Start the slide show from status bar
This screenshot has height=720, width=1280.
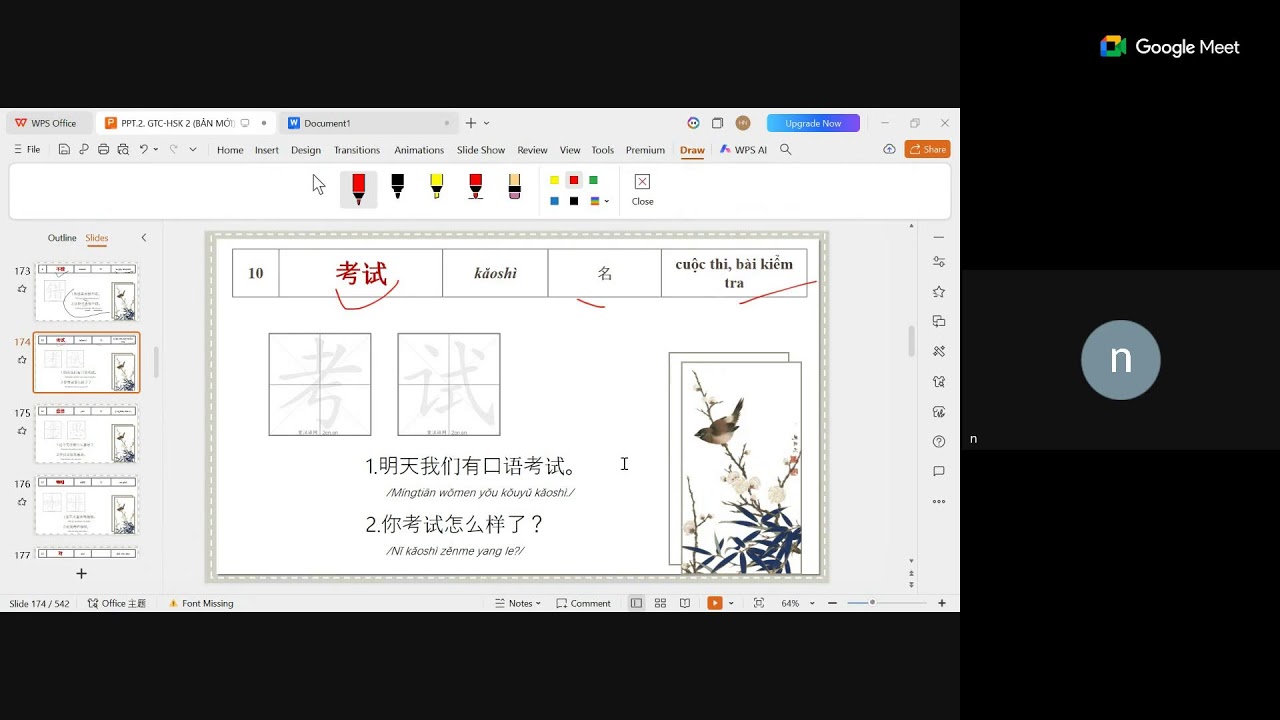point(714,603)
